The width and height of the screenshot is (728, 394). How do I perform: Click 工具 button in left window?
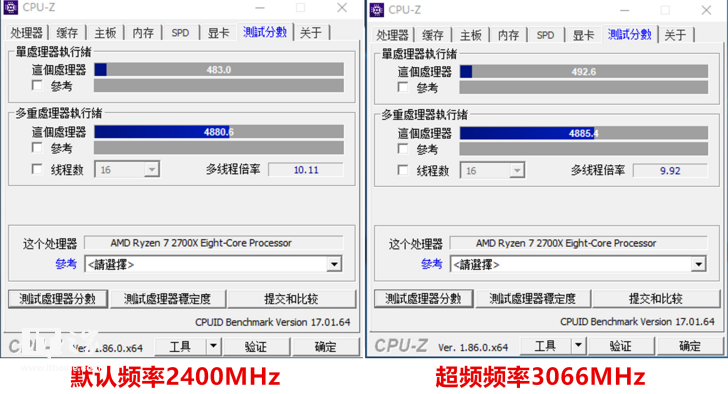[x=181, y=346]
